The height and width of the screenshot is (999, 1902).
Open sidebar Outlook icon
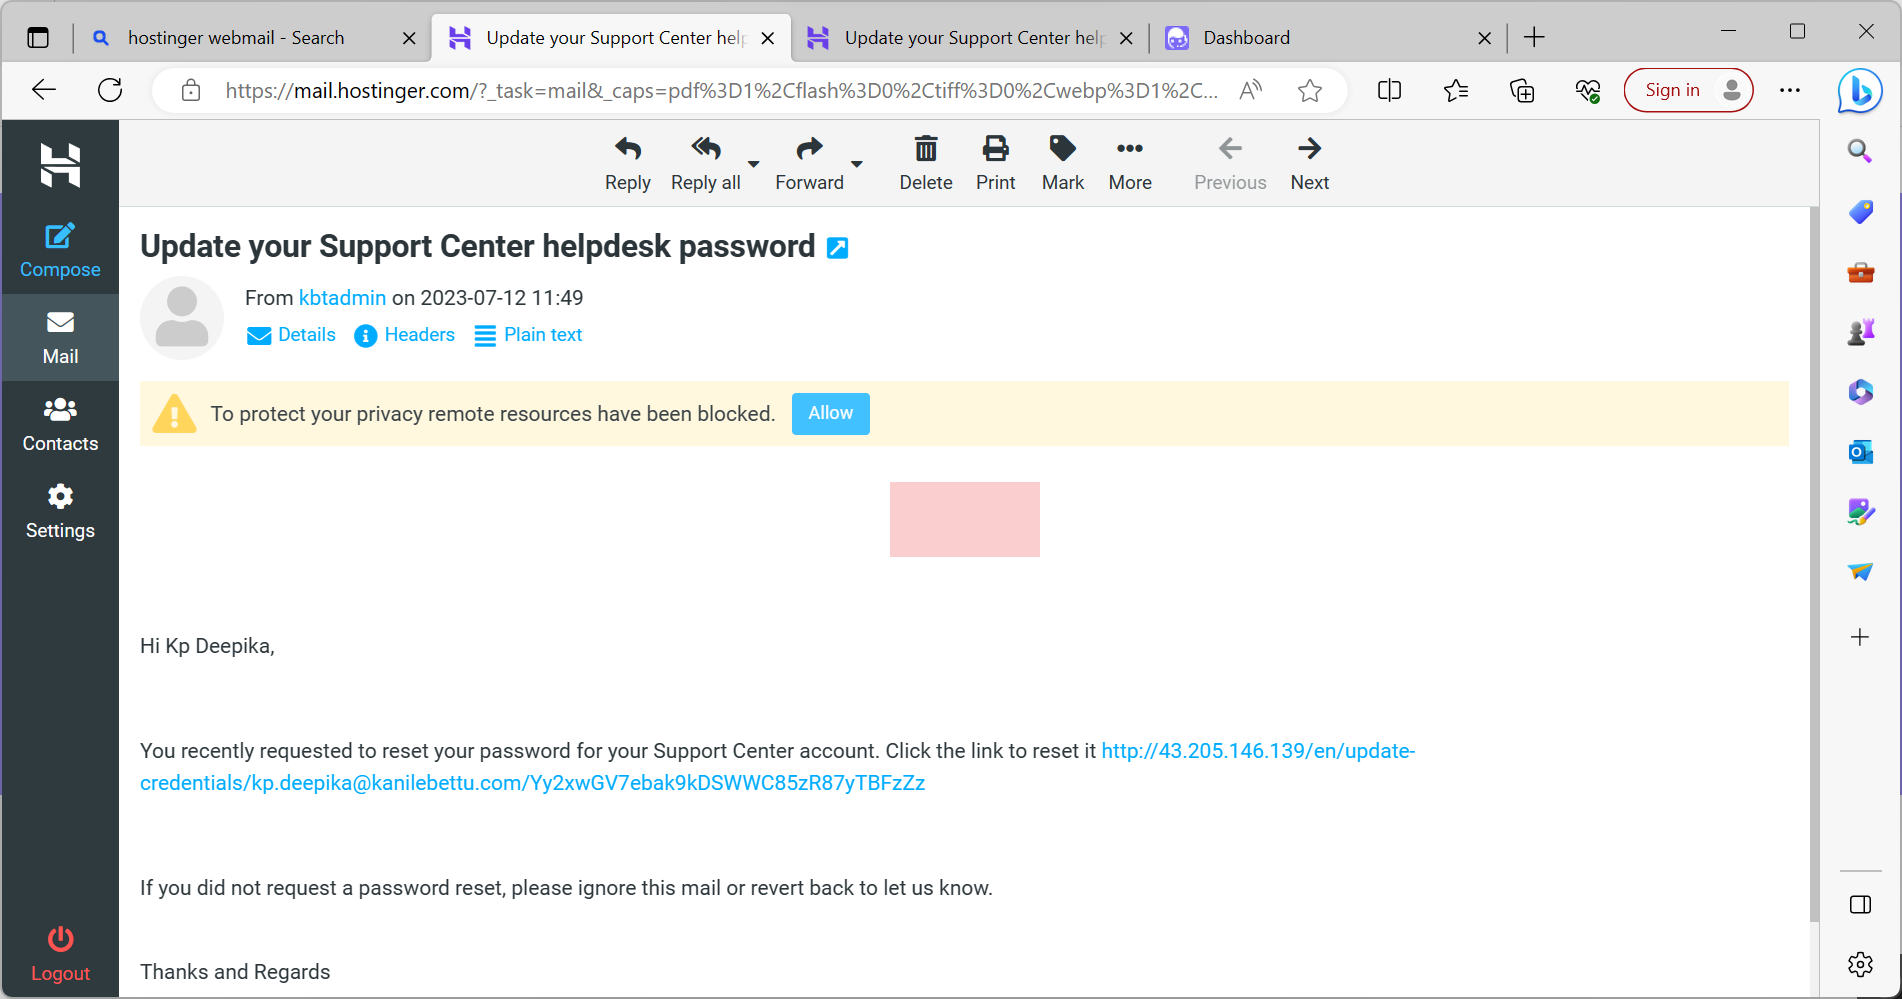(1860, 452)
